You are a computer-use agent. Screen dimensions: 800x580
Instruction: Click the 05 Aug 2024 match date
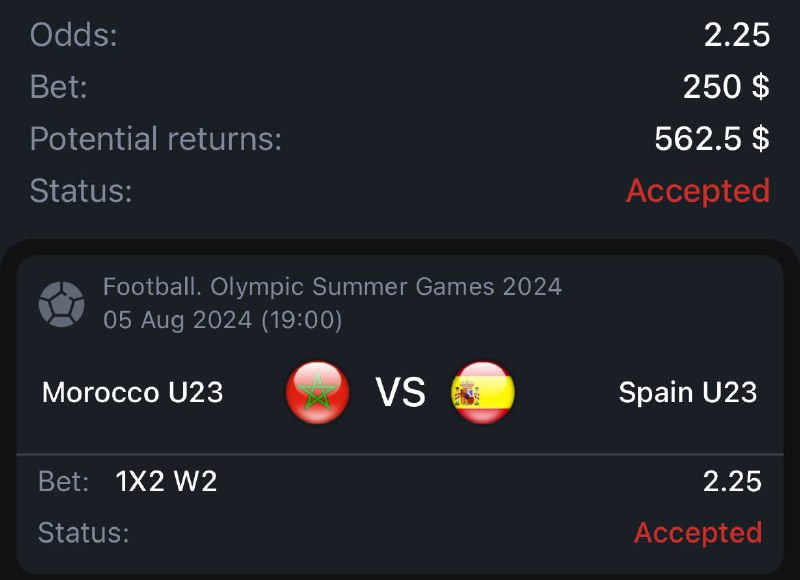[x=223, y=321]
